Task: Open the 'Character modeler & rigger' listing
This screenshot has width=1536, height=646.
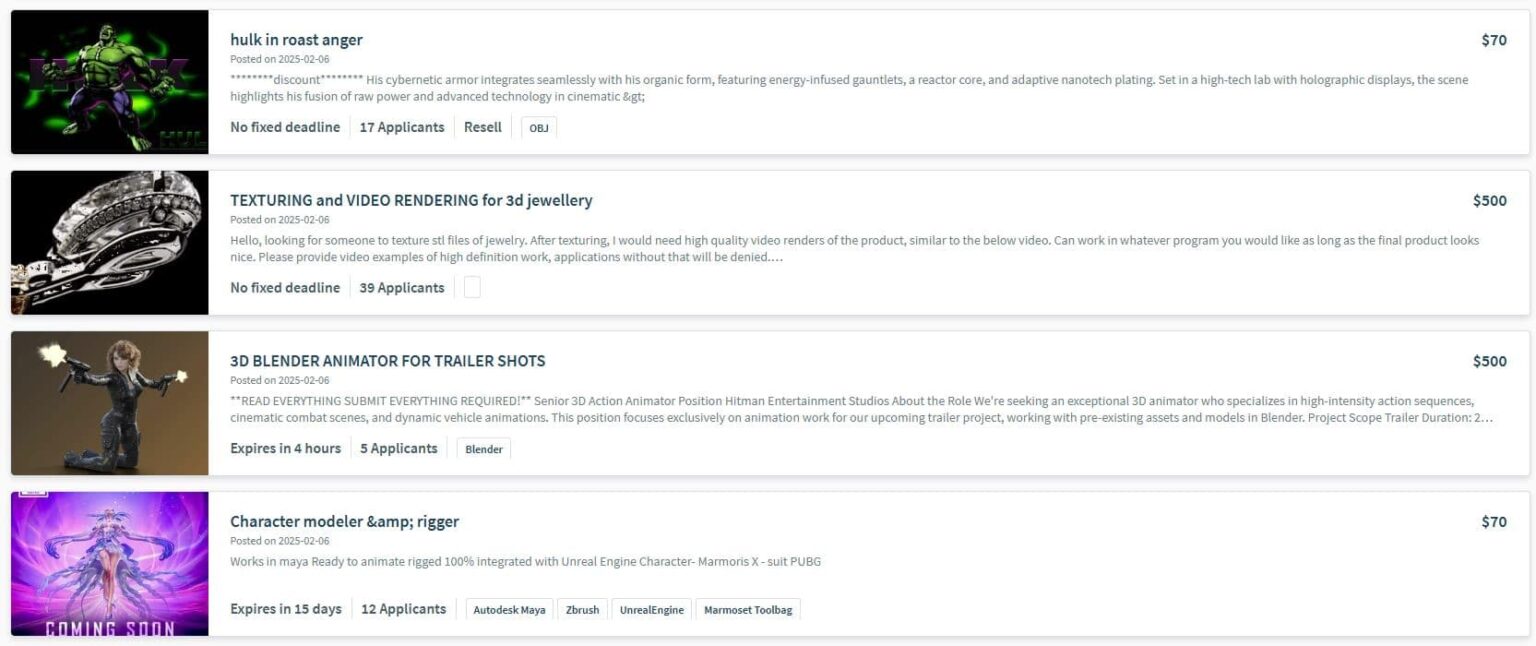Action: click(x=344, y=521)
